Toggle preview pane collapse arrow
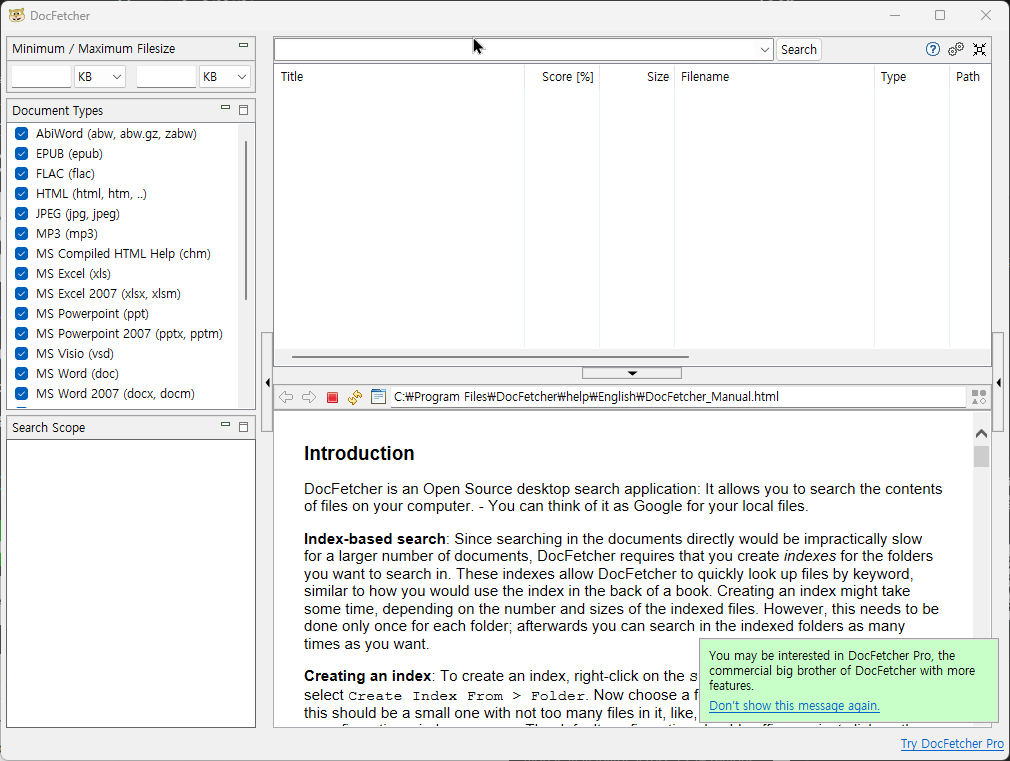 (632, 373)
